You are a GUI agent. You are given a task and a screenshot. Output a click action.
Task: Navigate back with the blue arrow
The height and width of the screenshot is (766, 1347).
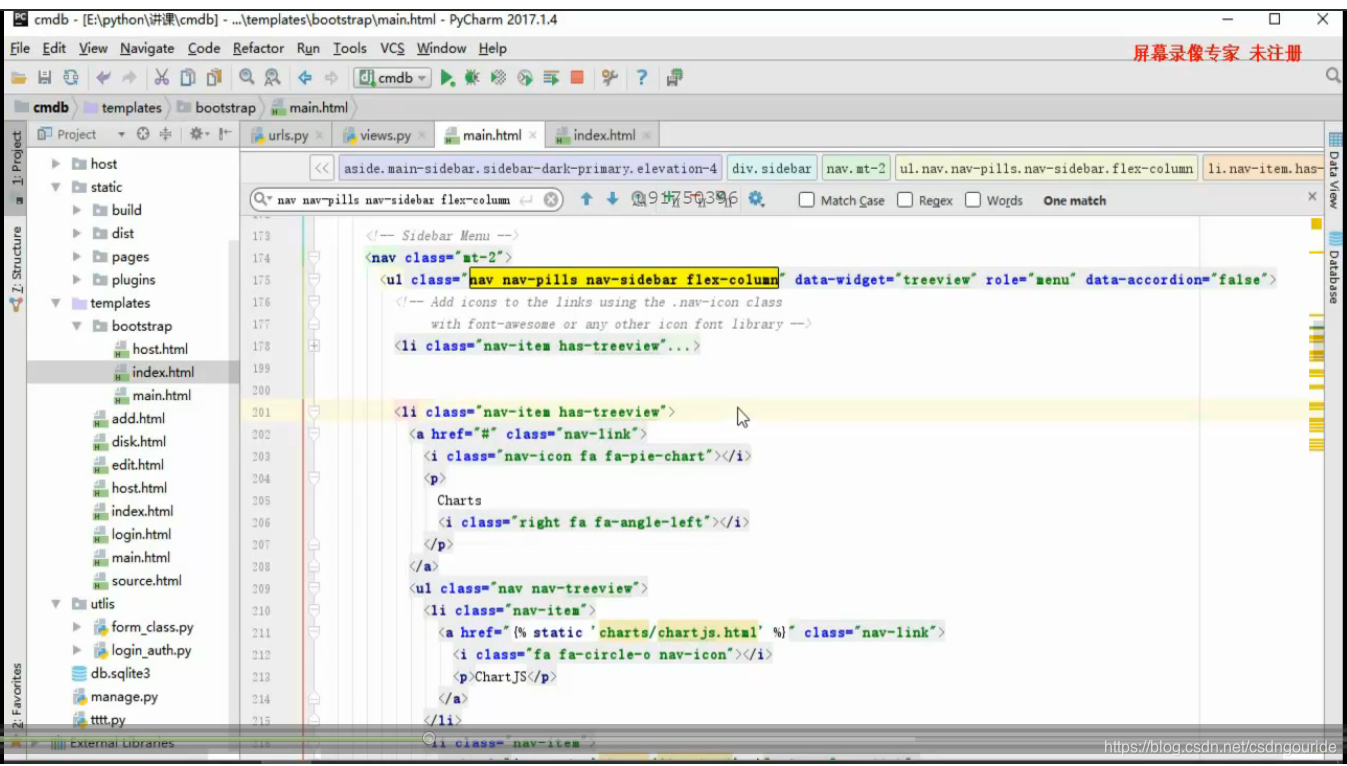305,78
